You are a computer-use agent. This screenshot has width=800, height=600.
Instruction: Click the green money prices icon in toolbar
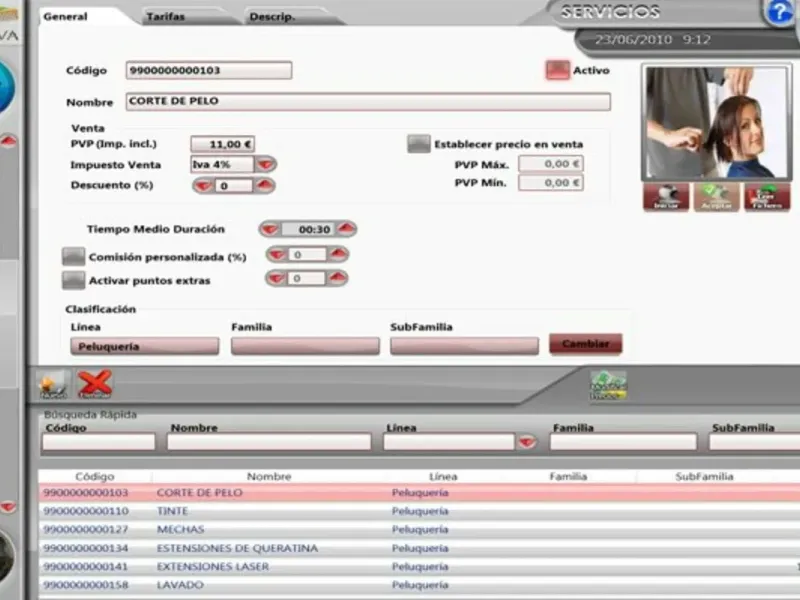608,386
